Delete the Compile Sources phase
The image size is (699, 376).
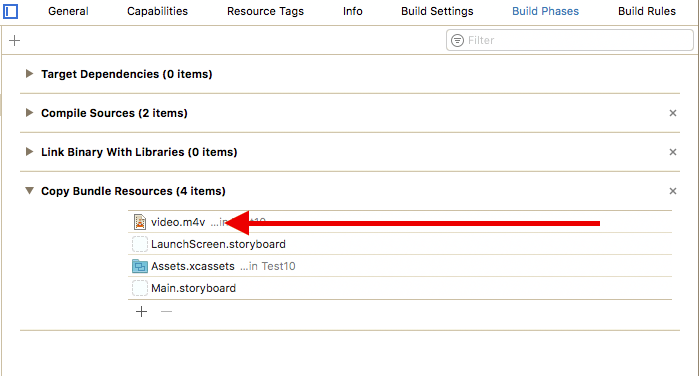673,113
